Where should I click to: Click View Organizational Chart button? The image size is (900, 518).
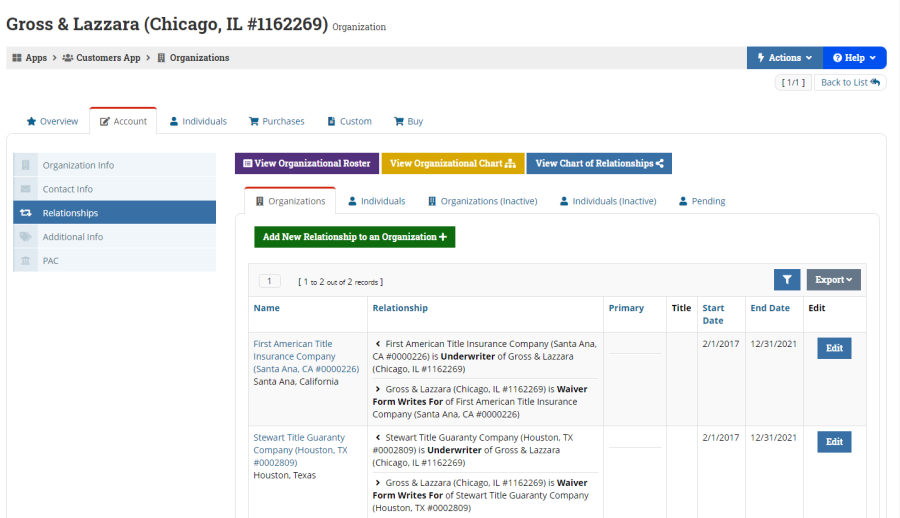(453, 163)
